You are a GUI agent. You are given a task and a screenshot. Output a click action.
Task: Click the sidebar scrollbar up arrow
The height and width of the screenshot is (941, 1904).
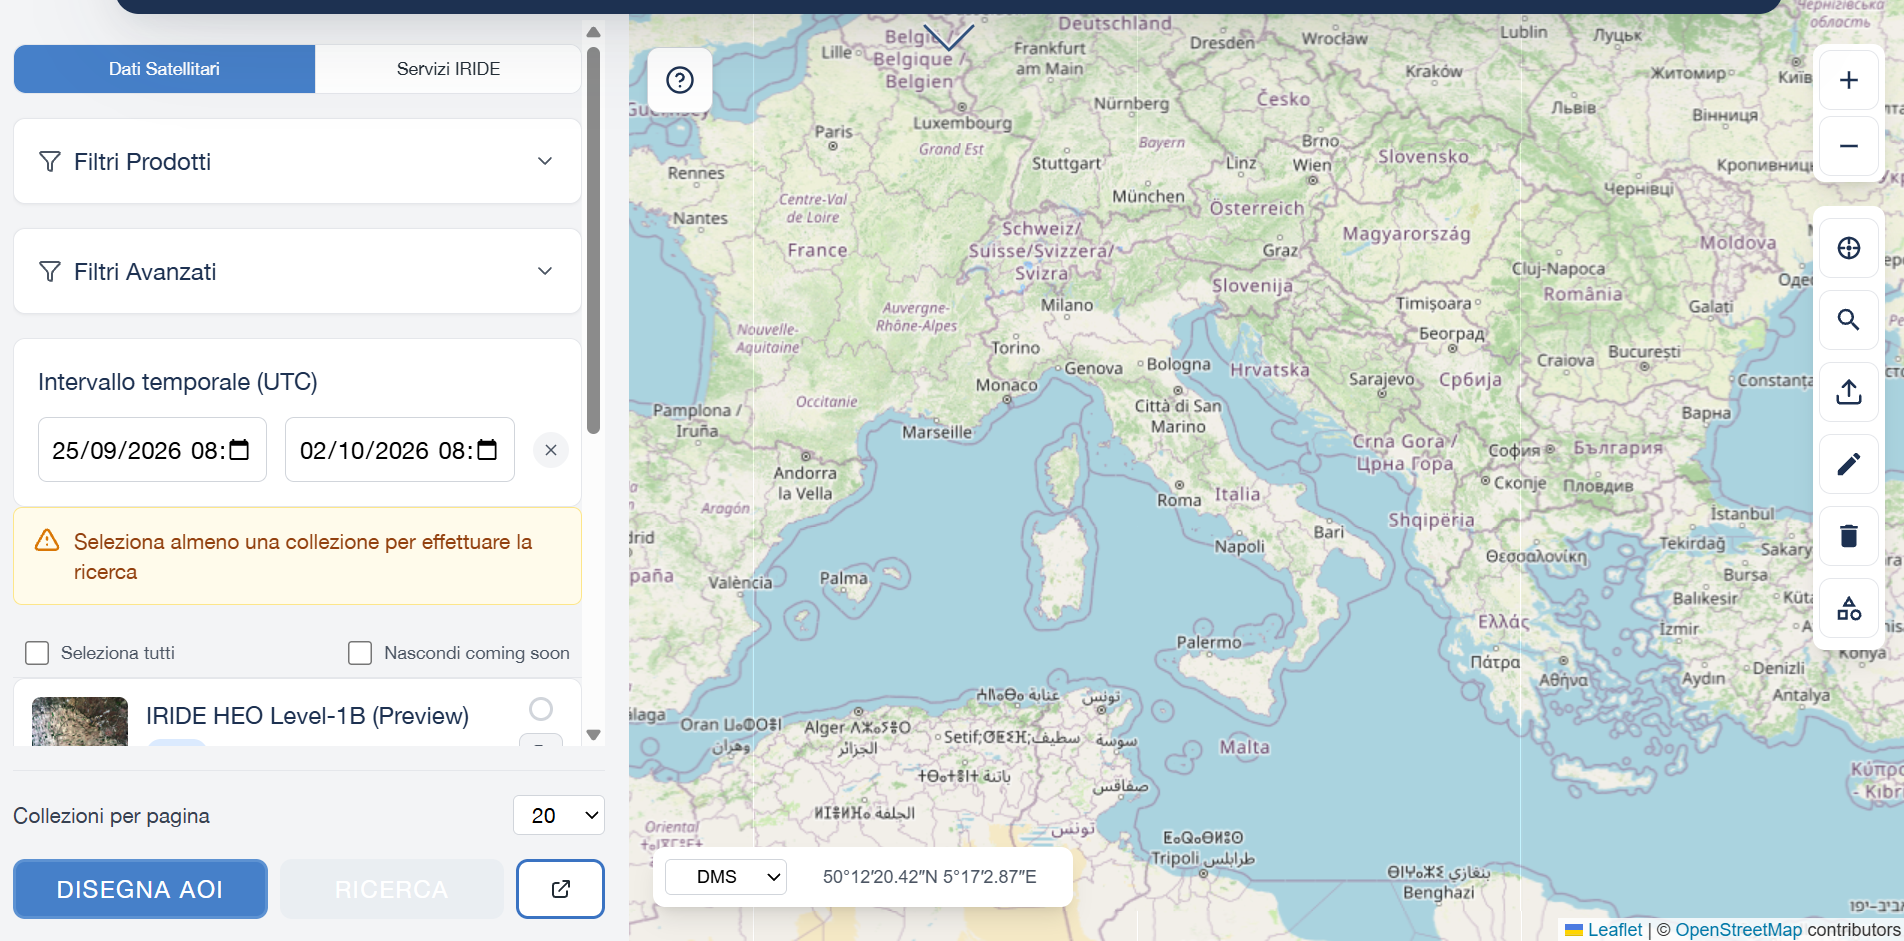[x=593, y=32]
